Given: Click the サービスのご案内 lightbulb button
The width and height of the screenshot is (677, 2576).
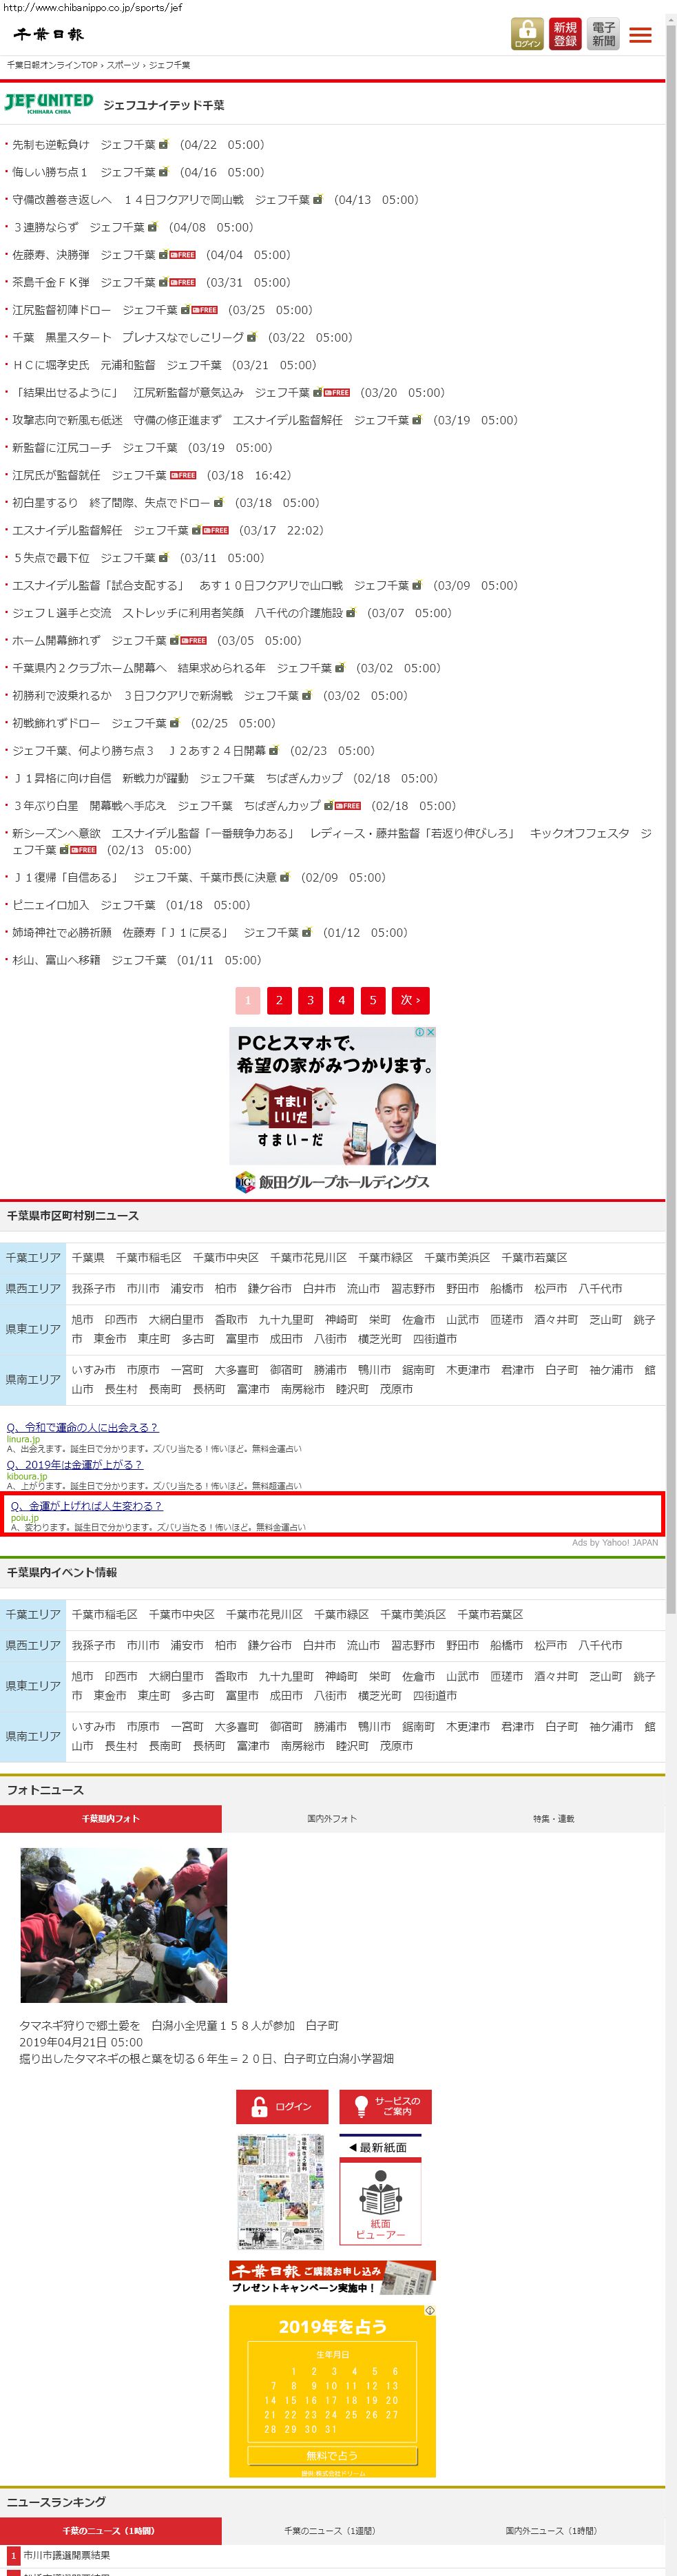Looking at the screenshot, I should point(385,2106).
